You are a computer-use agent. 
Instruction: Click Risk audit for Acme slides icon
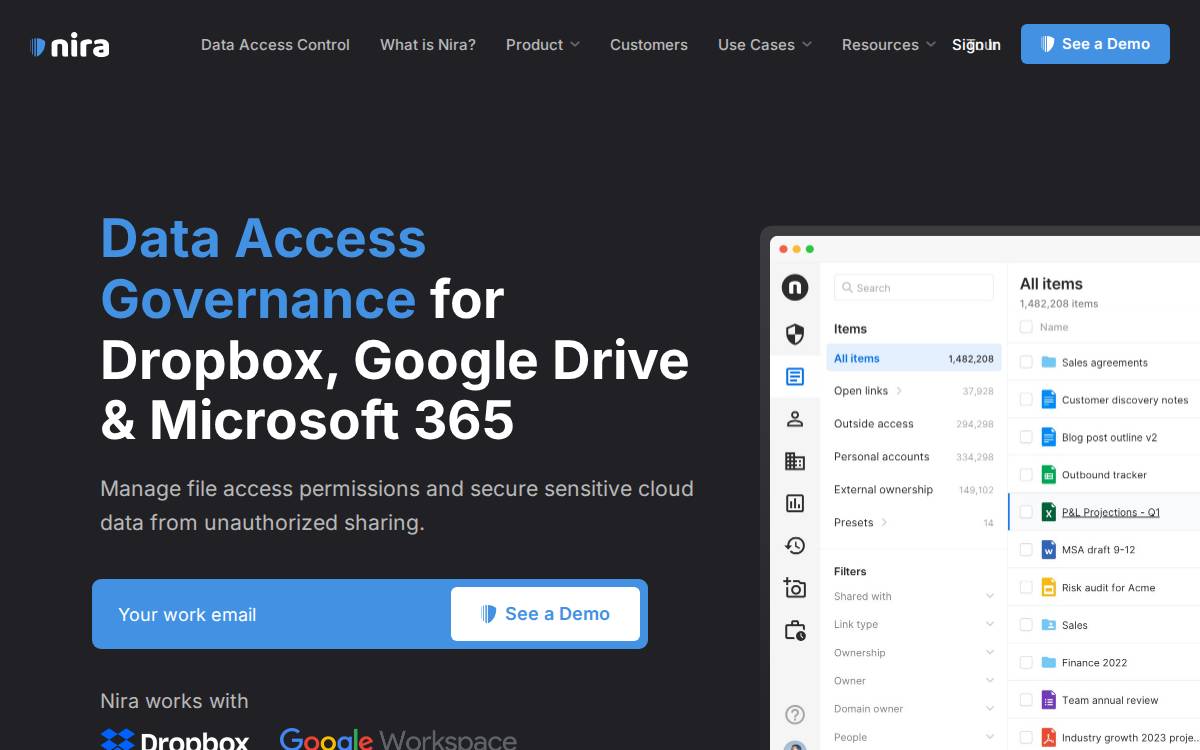pos(1049,587)
